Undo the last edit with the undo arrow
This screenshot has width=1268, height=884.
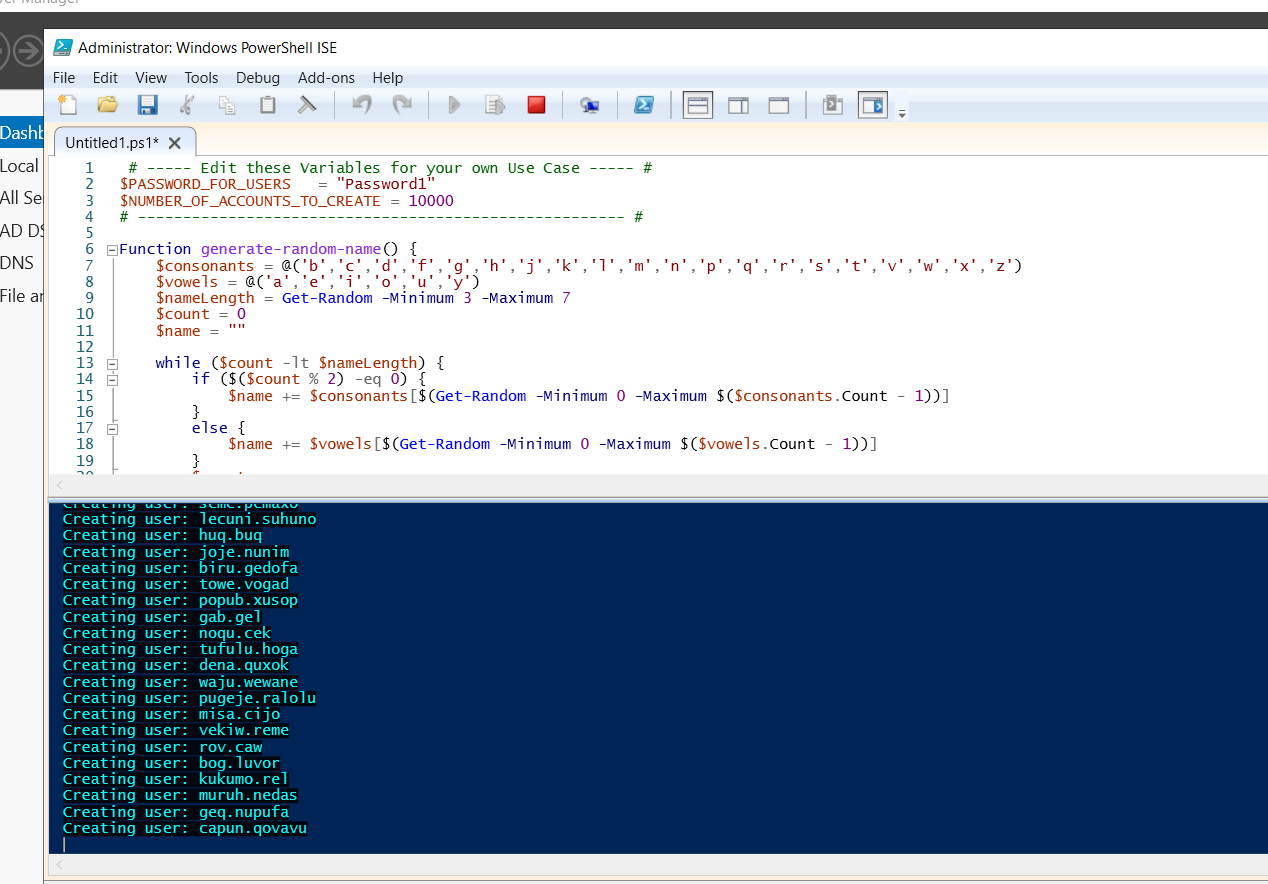pyautogui.click(x=361, y=104)
